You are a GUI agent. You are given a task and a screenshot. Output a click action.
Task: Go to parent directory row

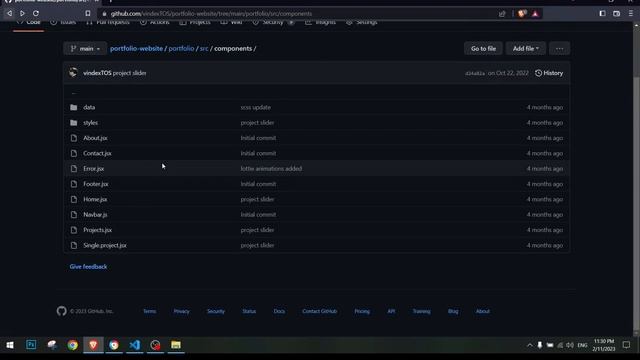click(x=316, y=92)
